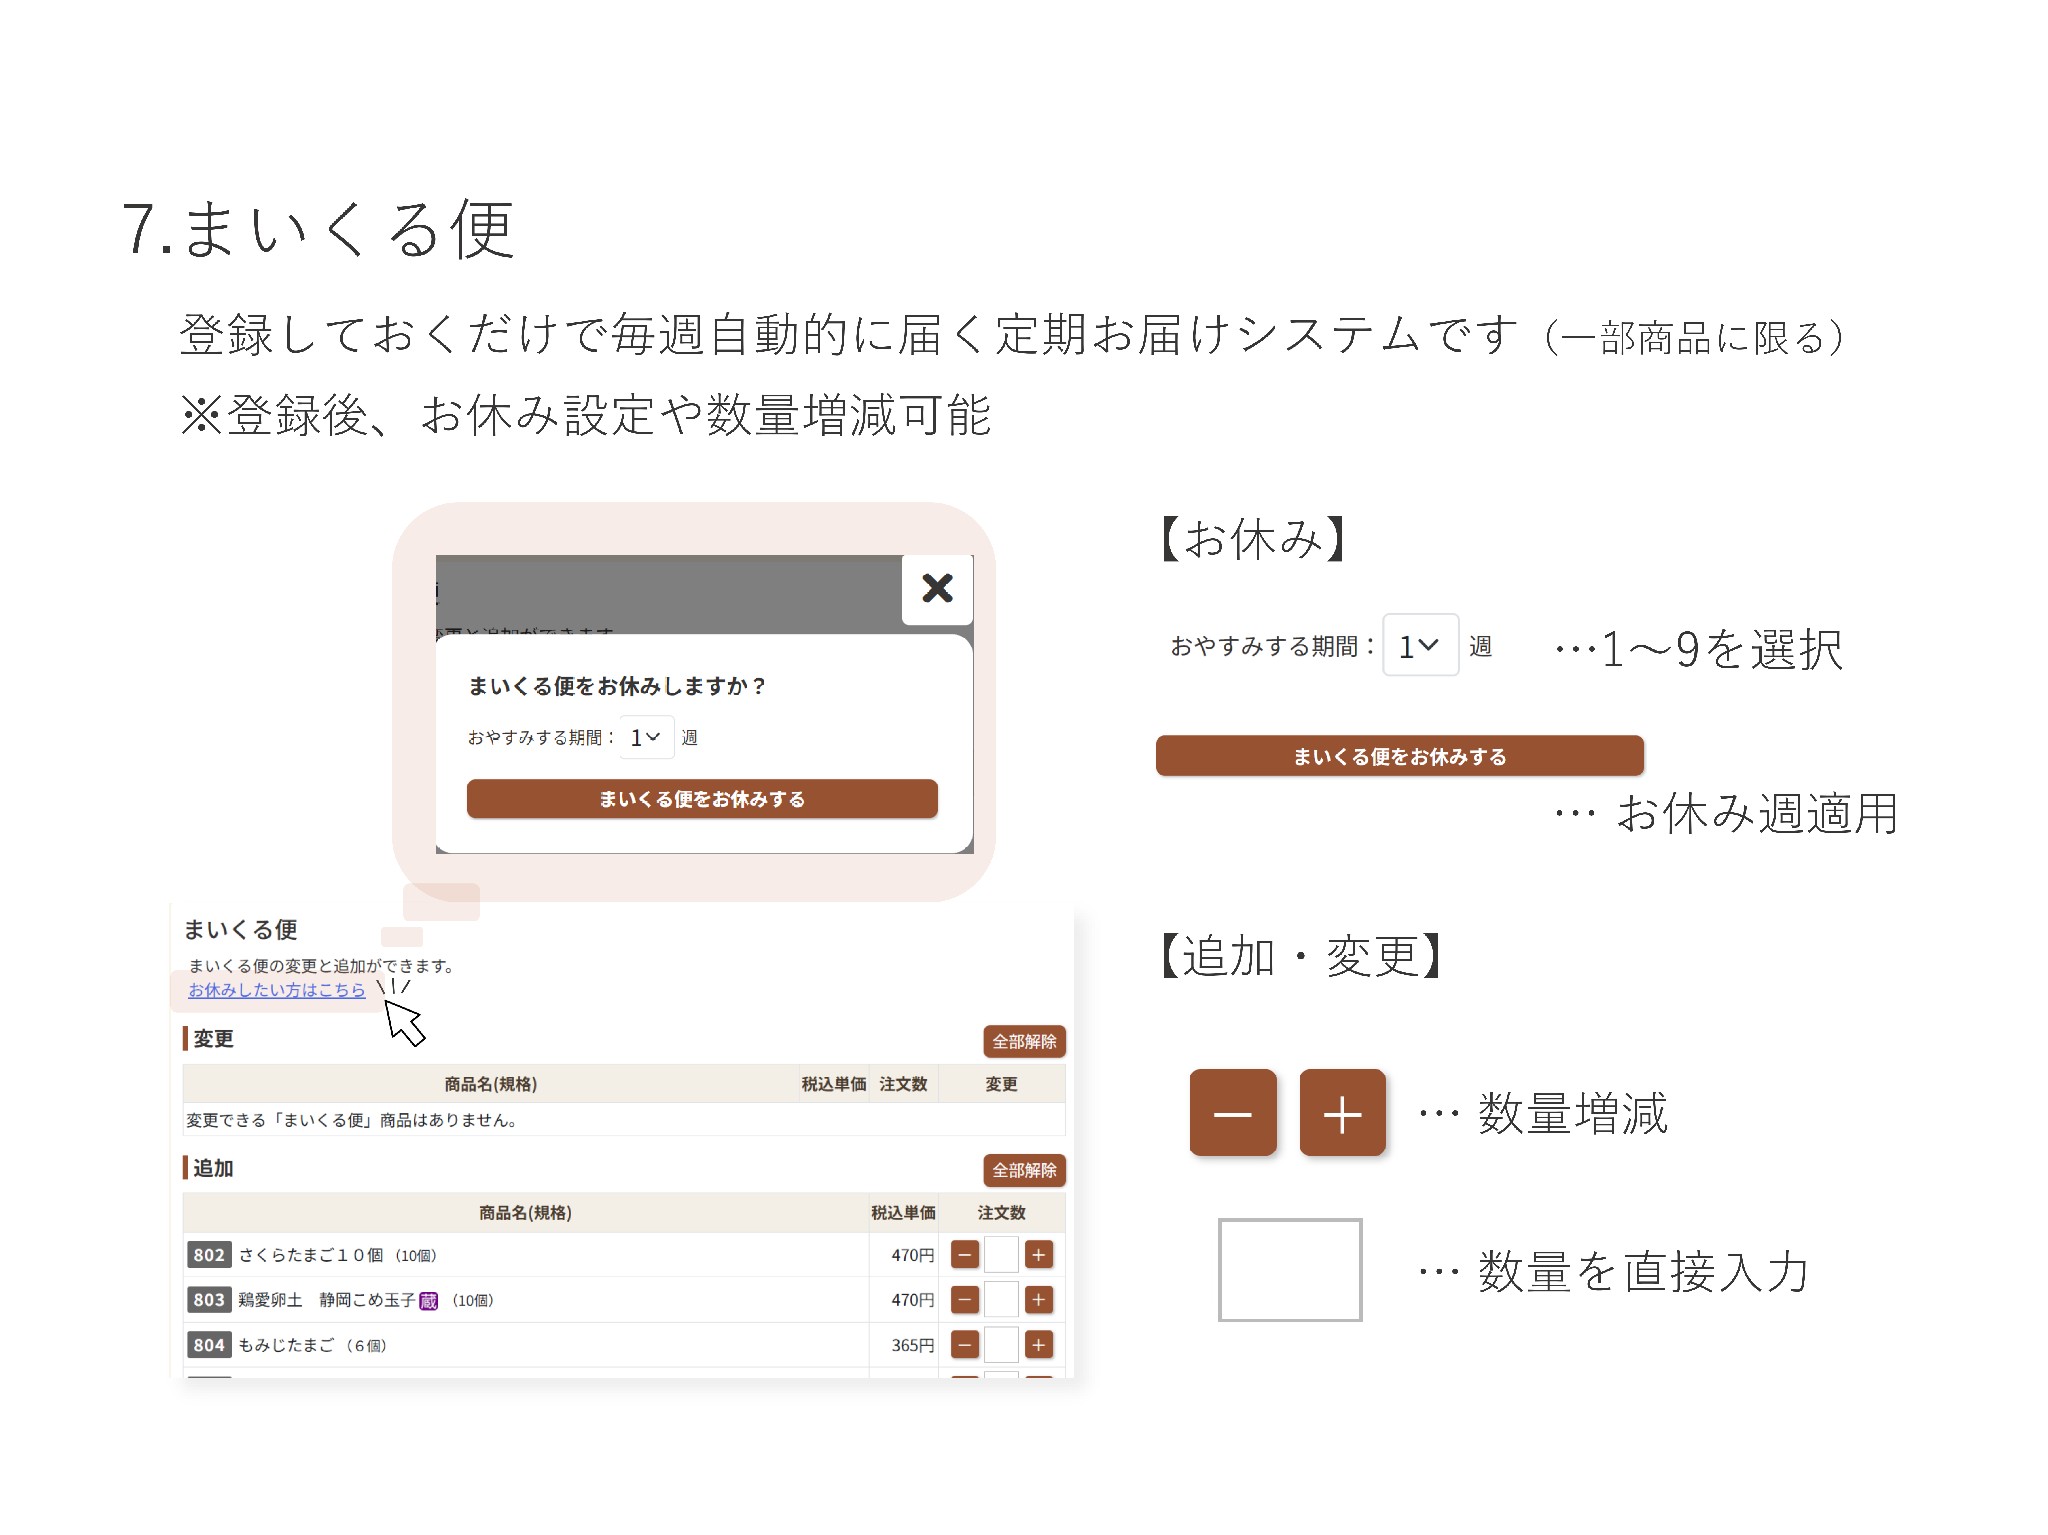
Task: Click the right-side まいくる便をお休みする button
Action: [1399, 756]
